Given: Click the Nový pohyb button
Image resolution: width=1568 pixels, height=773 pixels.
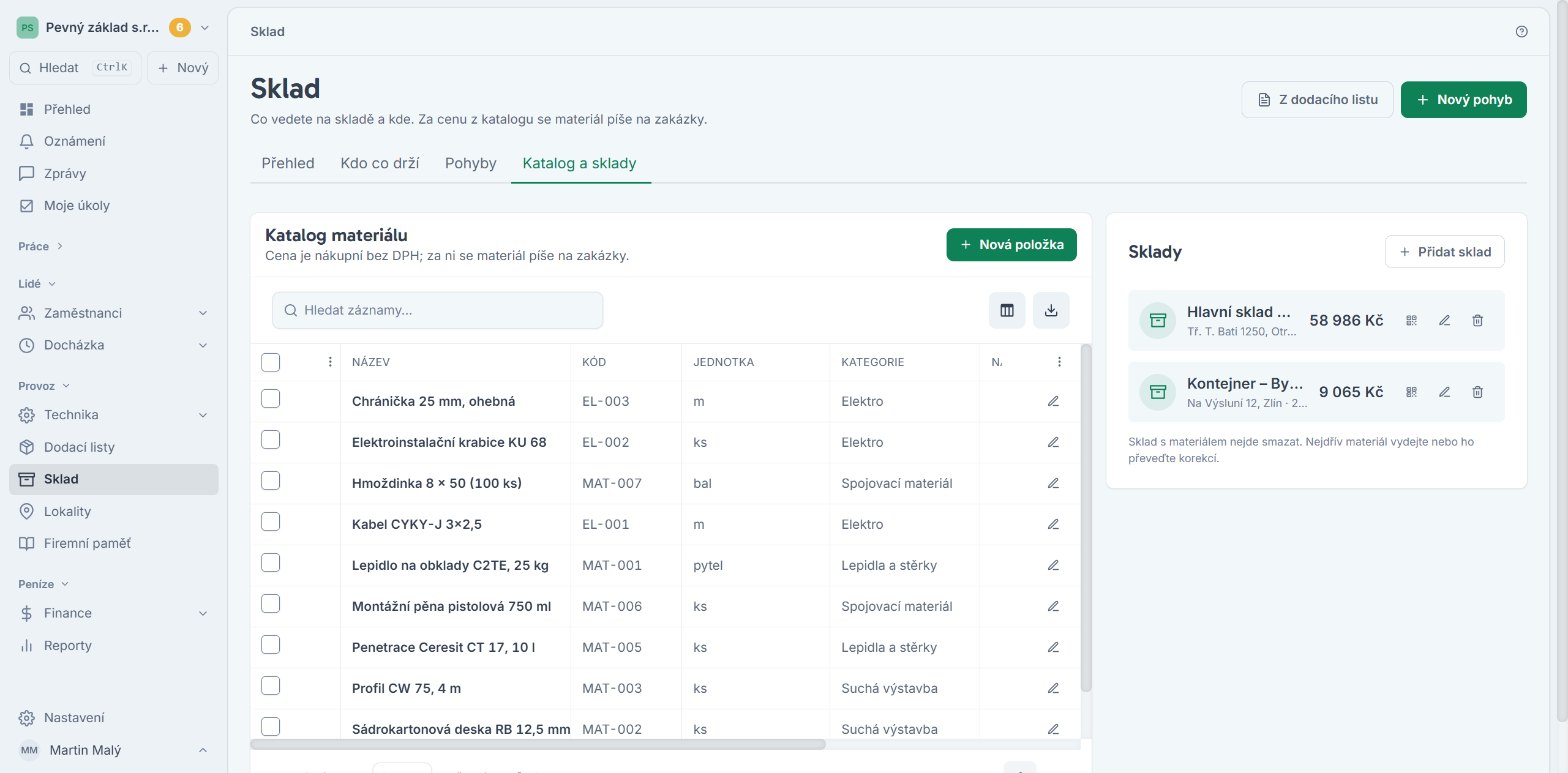Looking at the screenshot, I should click(1464, 100).
